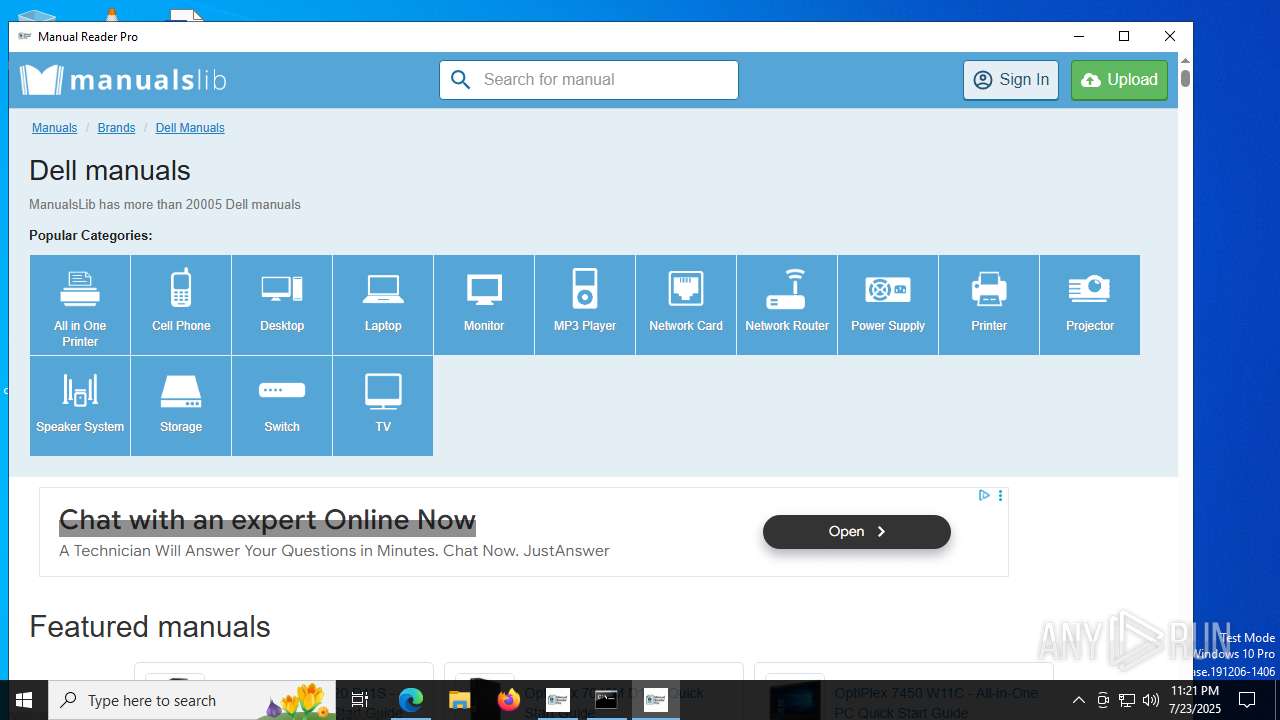Open the Windows Start menu
Viewport: 1280px width, 720px height.
coord(24,700)
